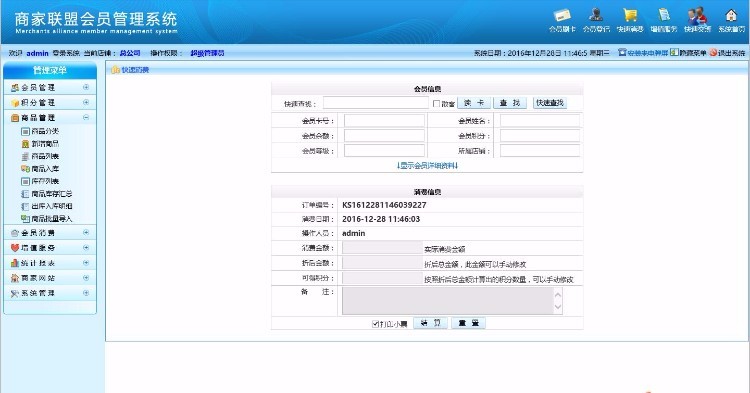Screen dimensions: 750x393
Task: Open 快速充值 two-people icon in header
Action: pyautogui.click(x=697, y=15)
